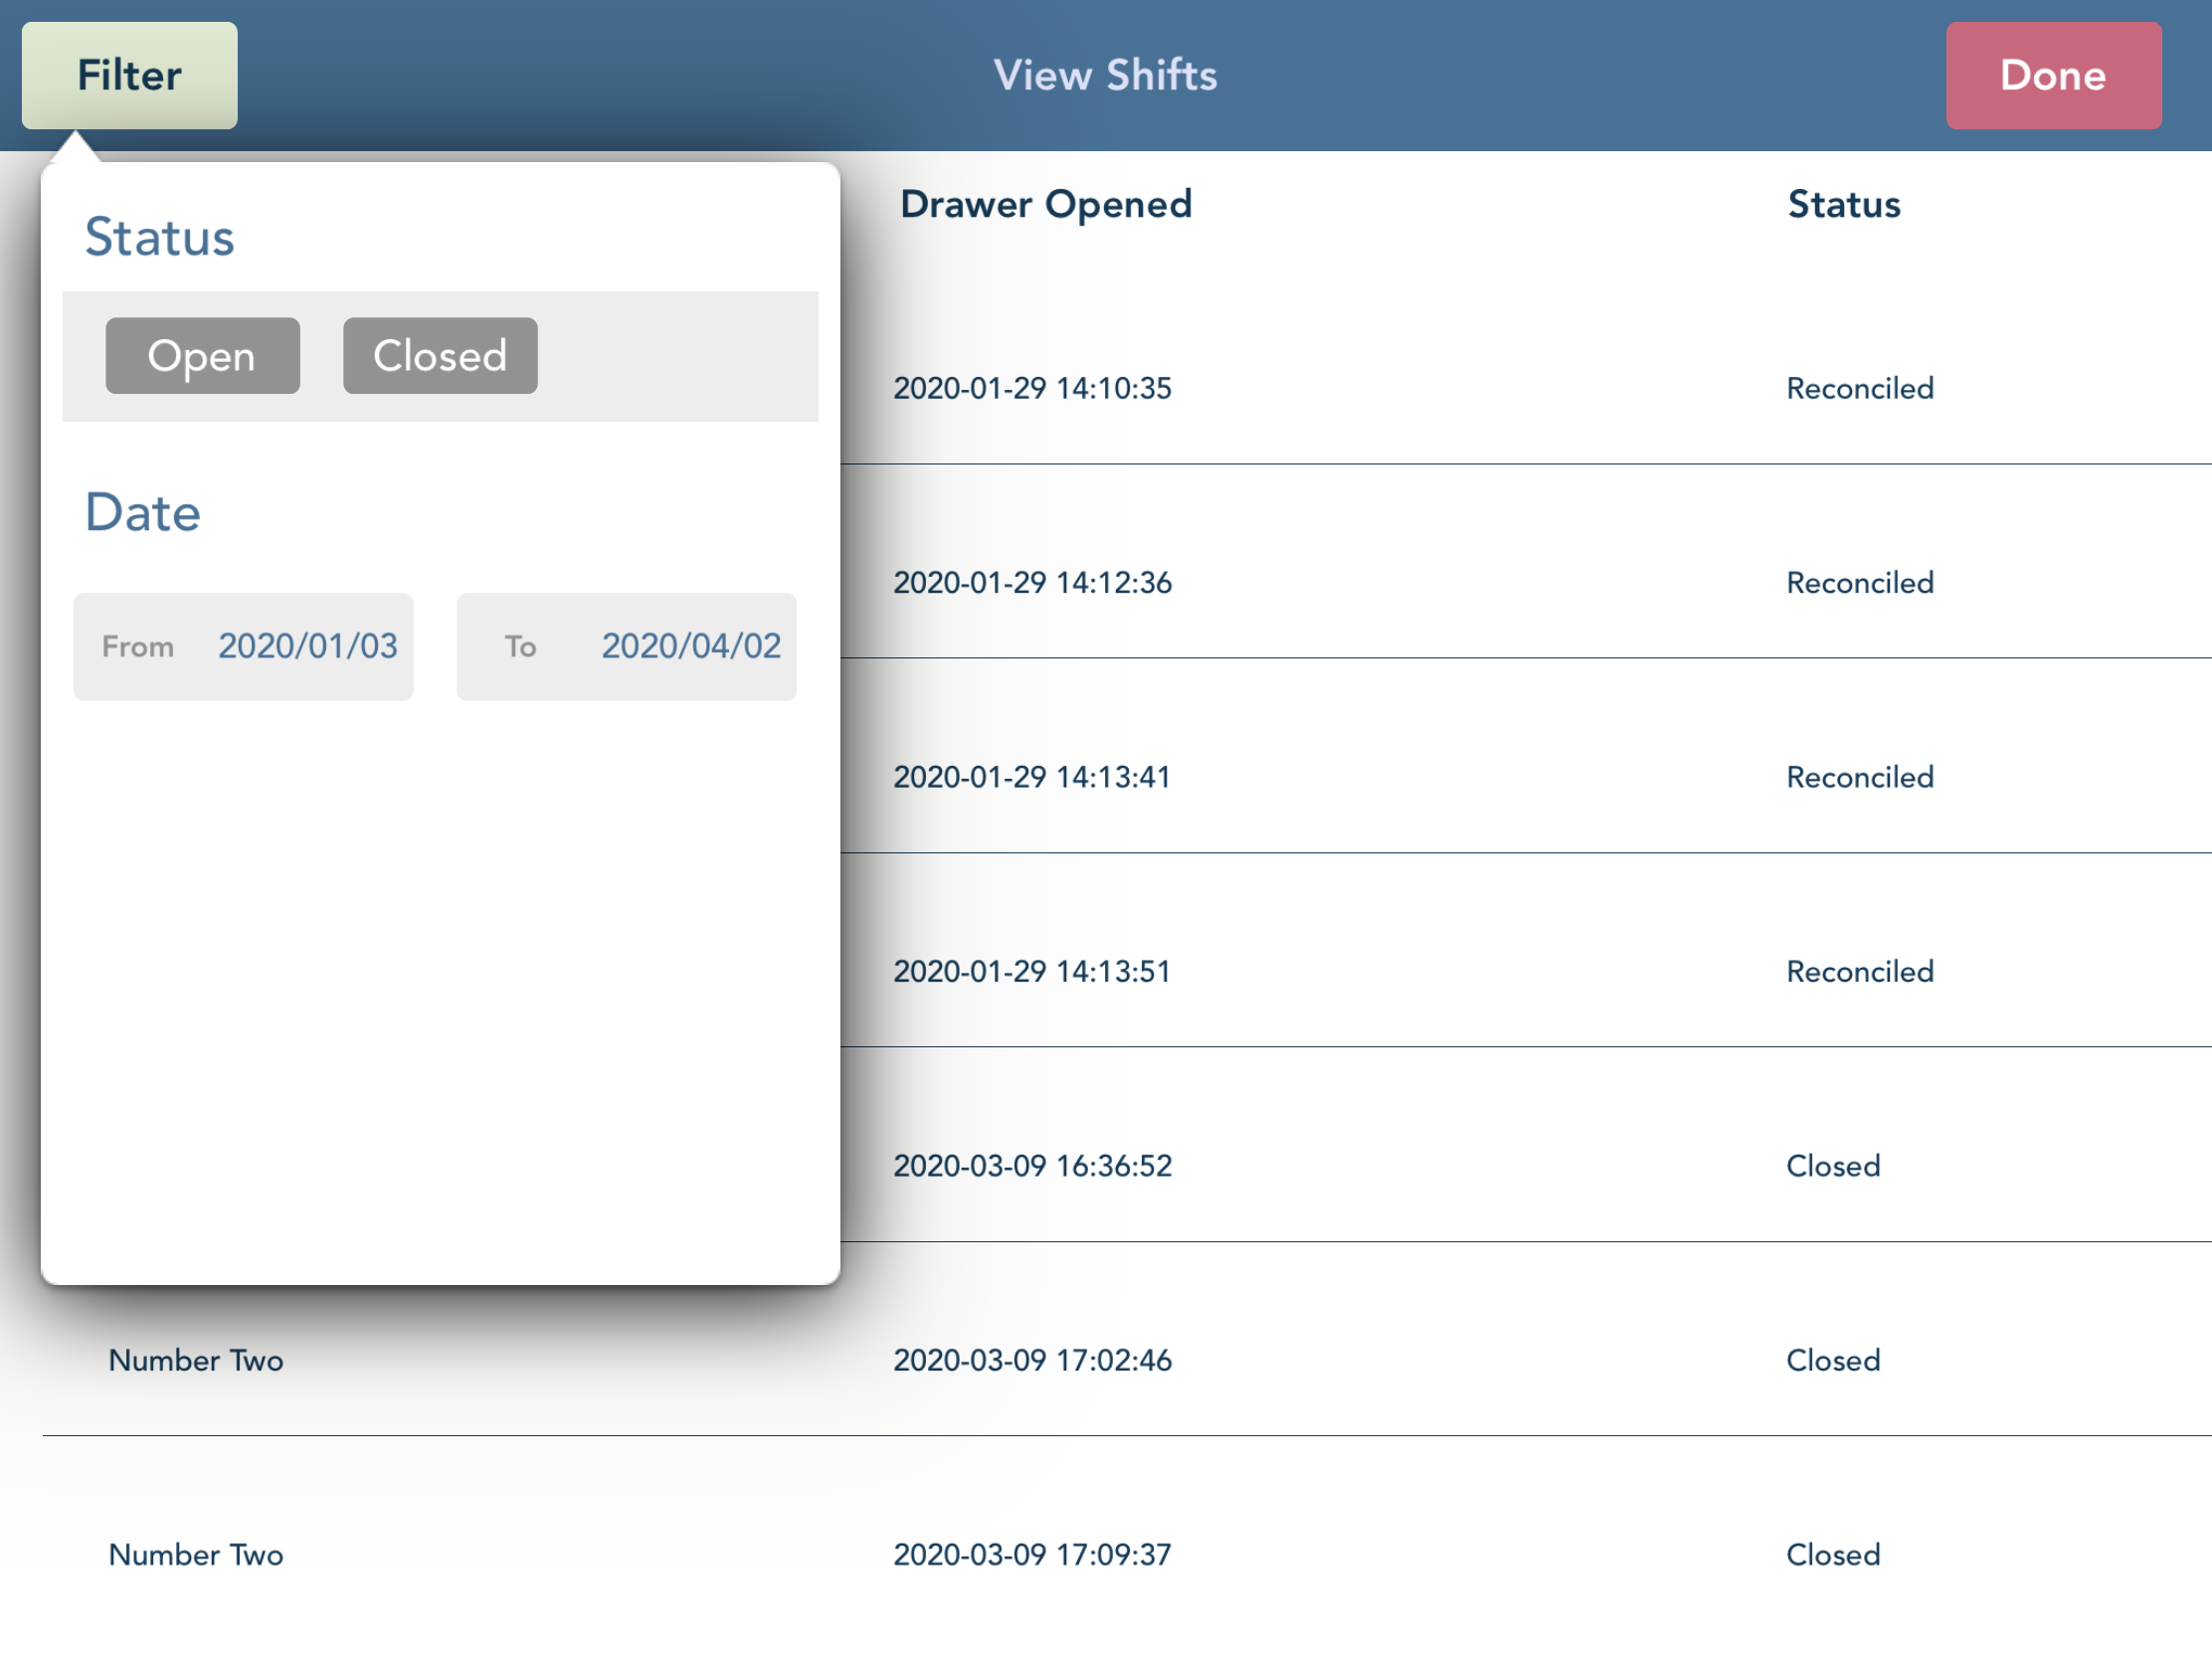
Task: Click the Closed status of the 16:36:52 shift
Action: tap(1832, 1164)
